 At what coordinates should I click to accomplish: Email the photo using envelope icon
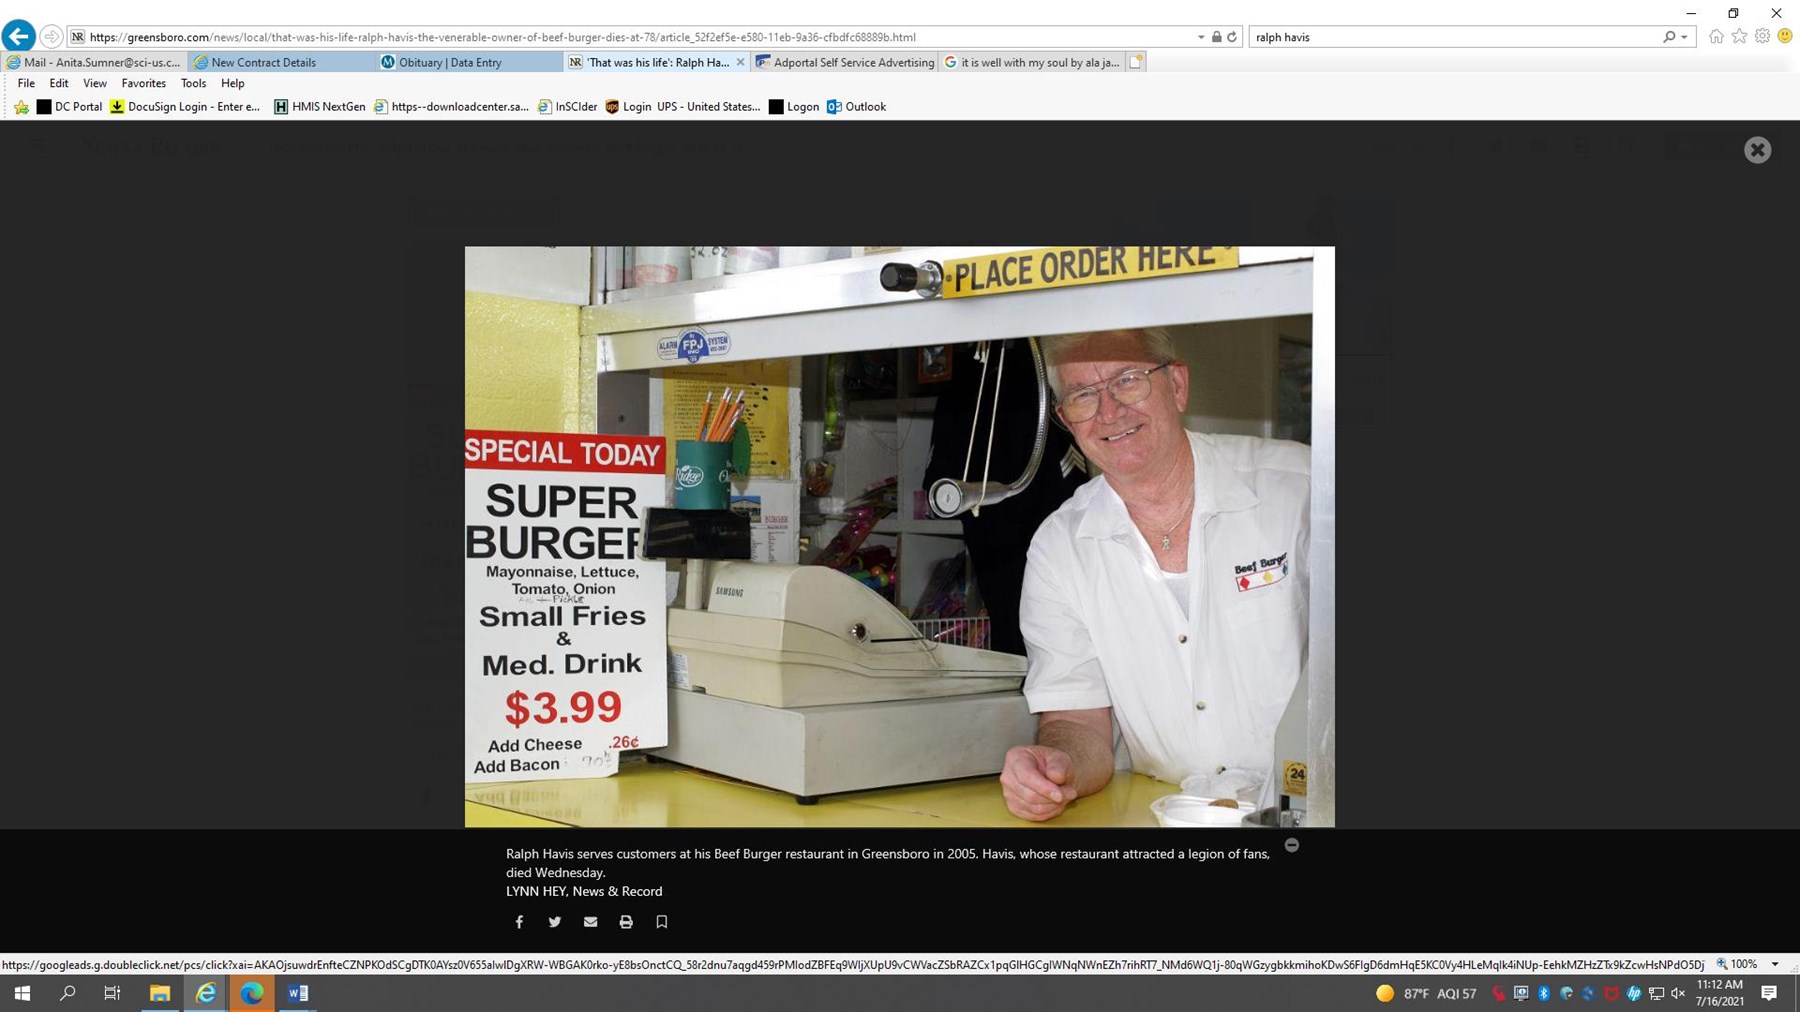(590, 922)
